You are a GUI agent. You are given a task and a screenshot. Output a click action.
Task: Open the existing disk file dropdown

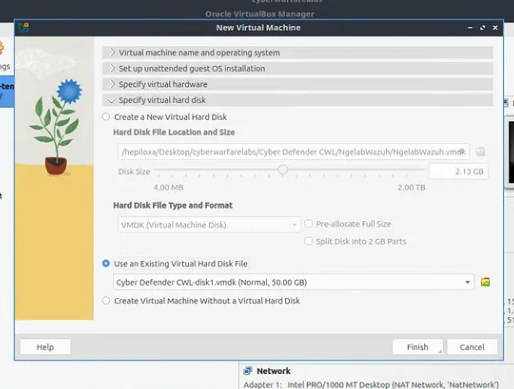click(x=293, y=282)
